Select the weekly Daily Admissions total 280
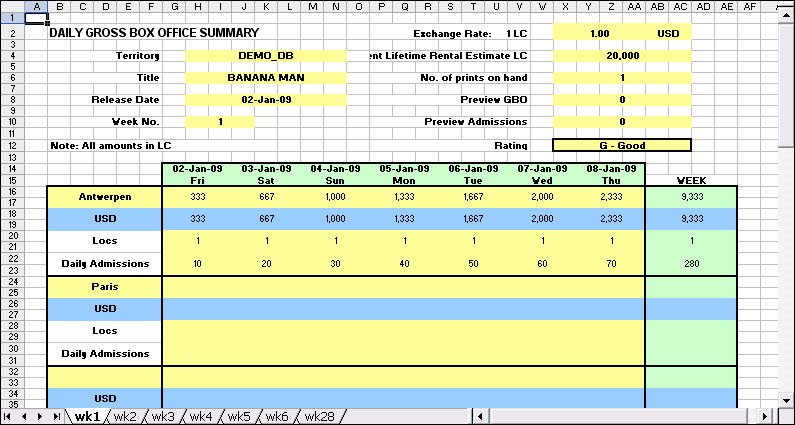Image resolution: width=795 pixels, height=425 pixels. coord(691,263)
